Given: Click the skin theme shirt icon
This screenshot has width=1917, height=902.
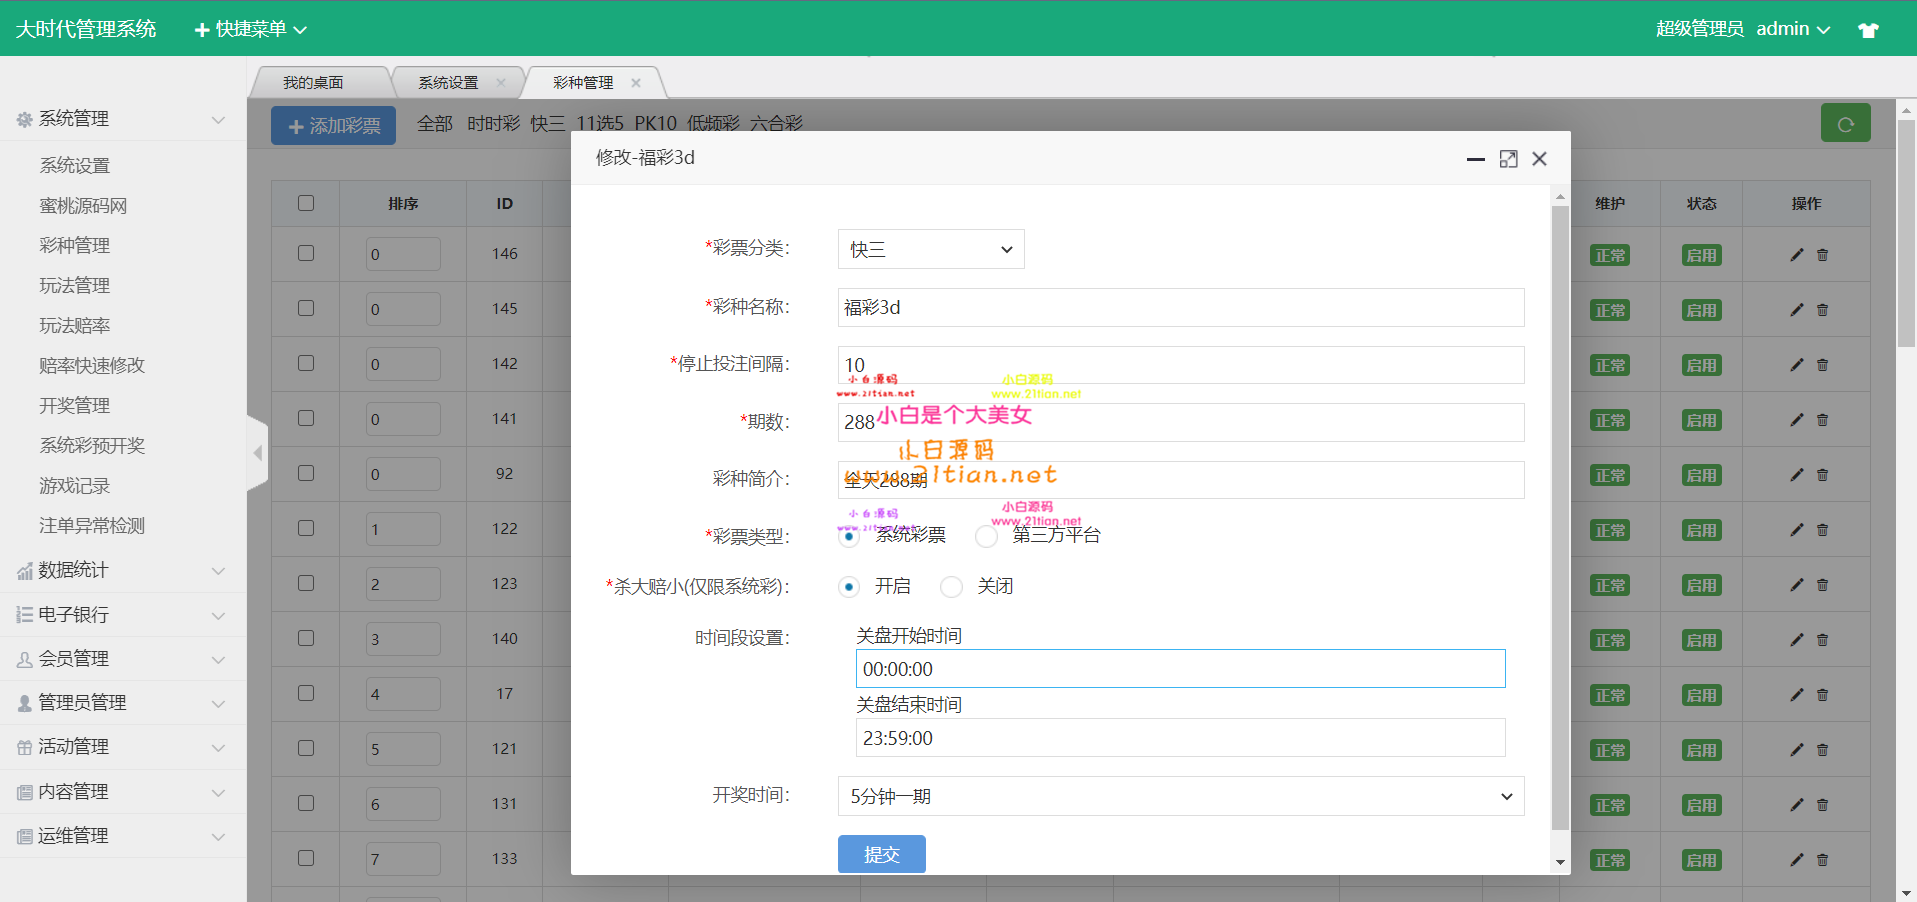Looking at the screenshot, I should (x=1868, y=30).
